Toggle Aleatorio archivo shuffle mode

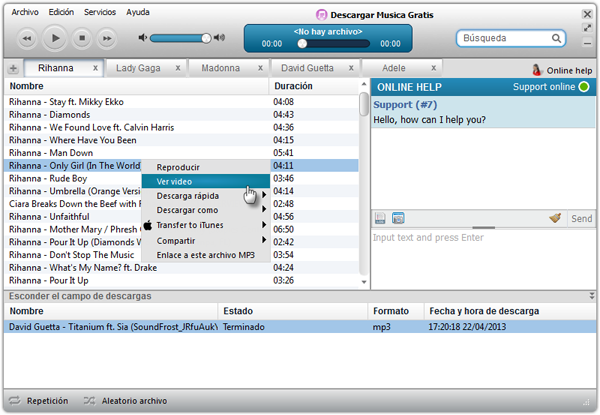[126, 401]
